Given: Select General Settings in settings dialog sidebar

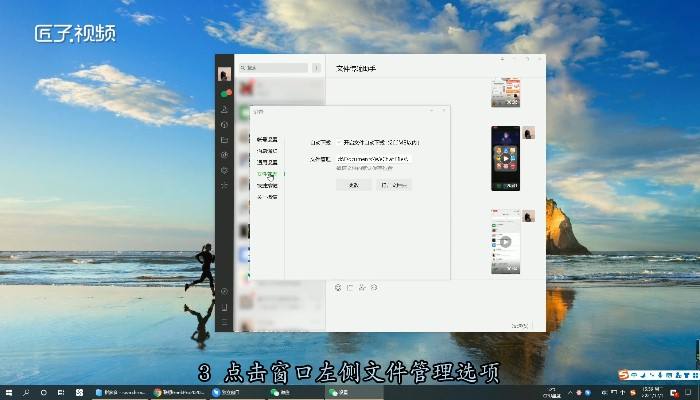Looking at the screenshot, I should (267, 162).
